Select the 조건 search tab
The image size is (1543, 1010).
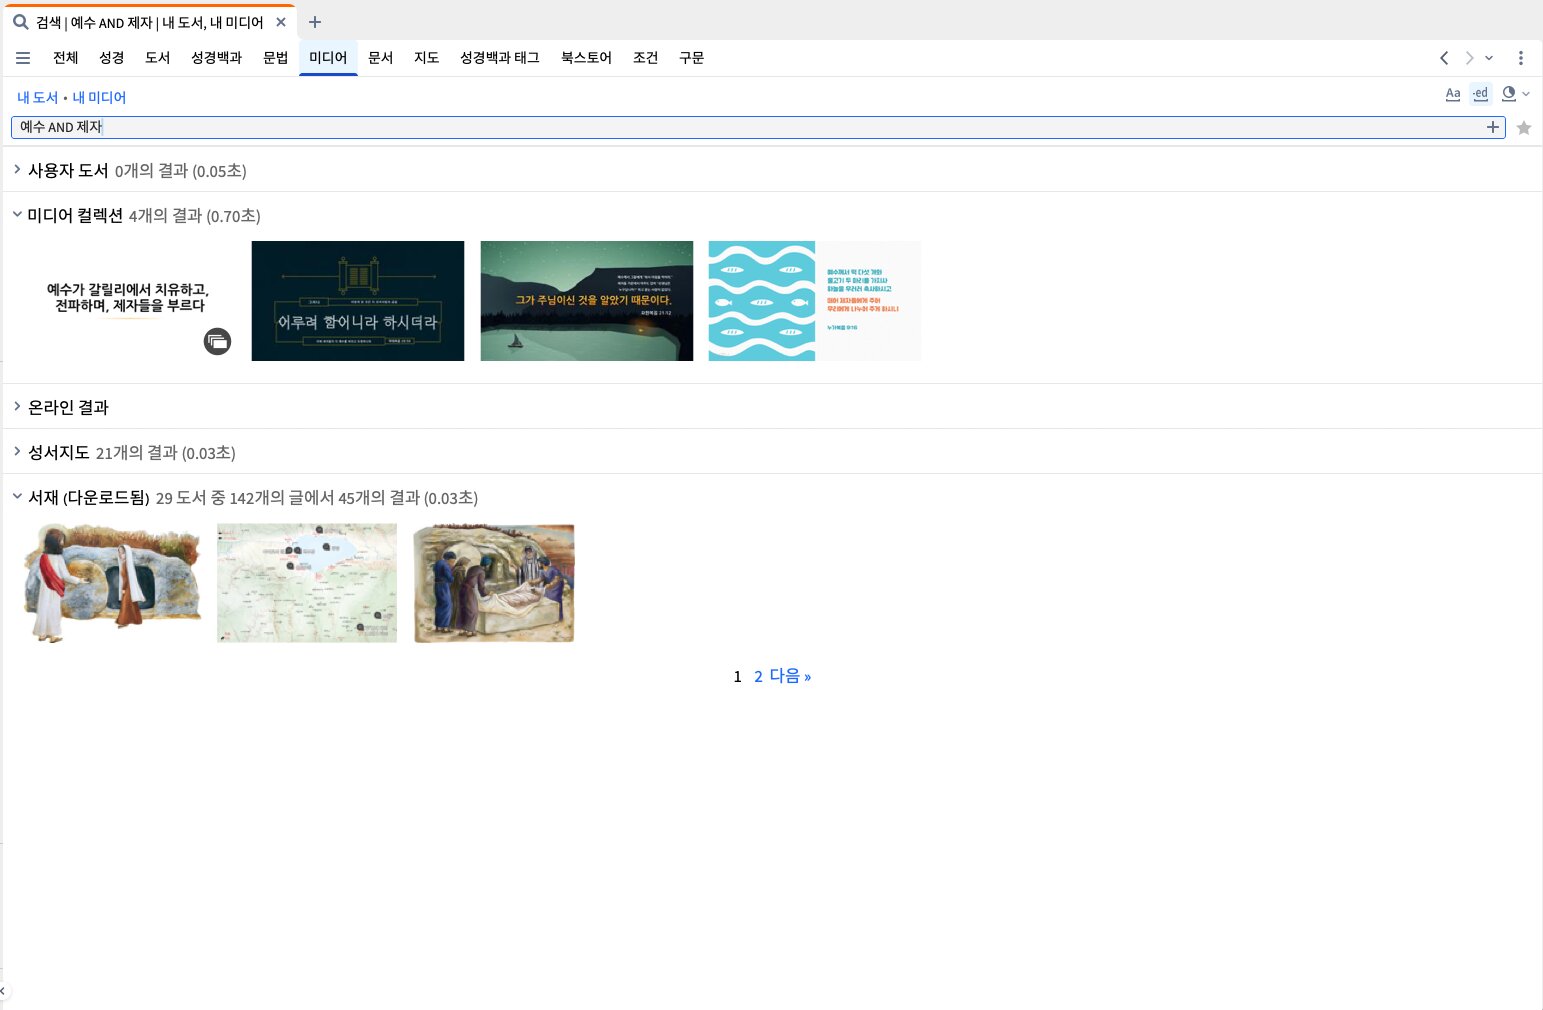(x=646, y=58)
